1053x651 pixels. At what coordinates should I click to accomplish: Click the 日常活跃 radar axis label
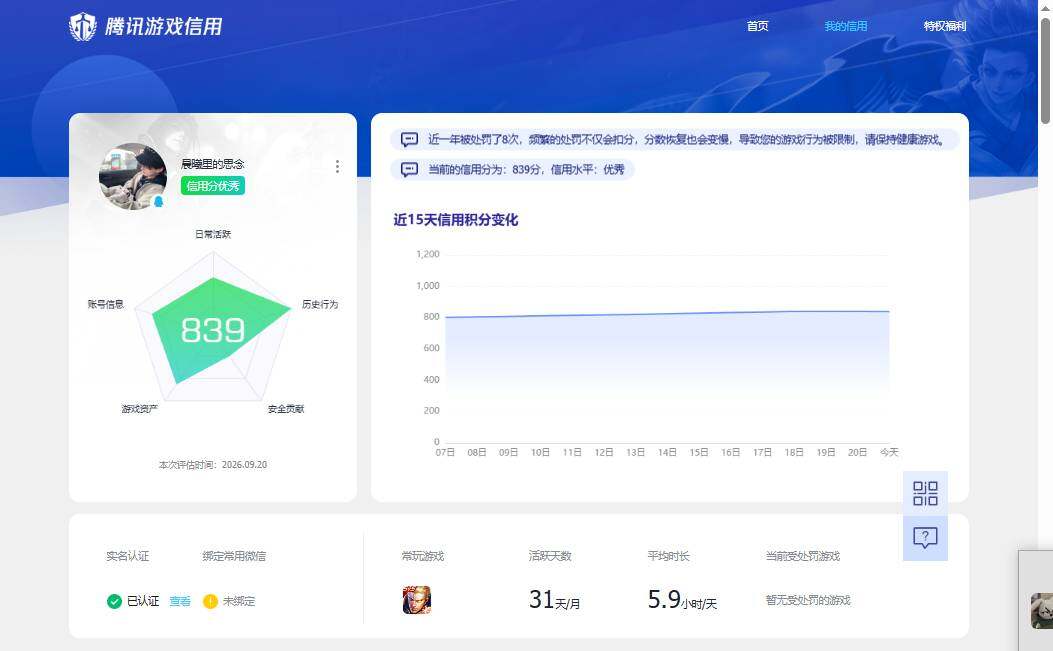tap(213, 234)
